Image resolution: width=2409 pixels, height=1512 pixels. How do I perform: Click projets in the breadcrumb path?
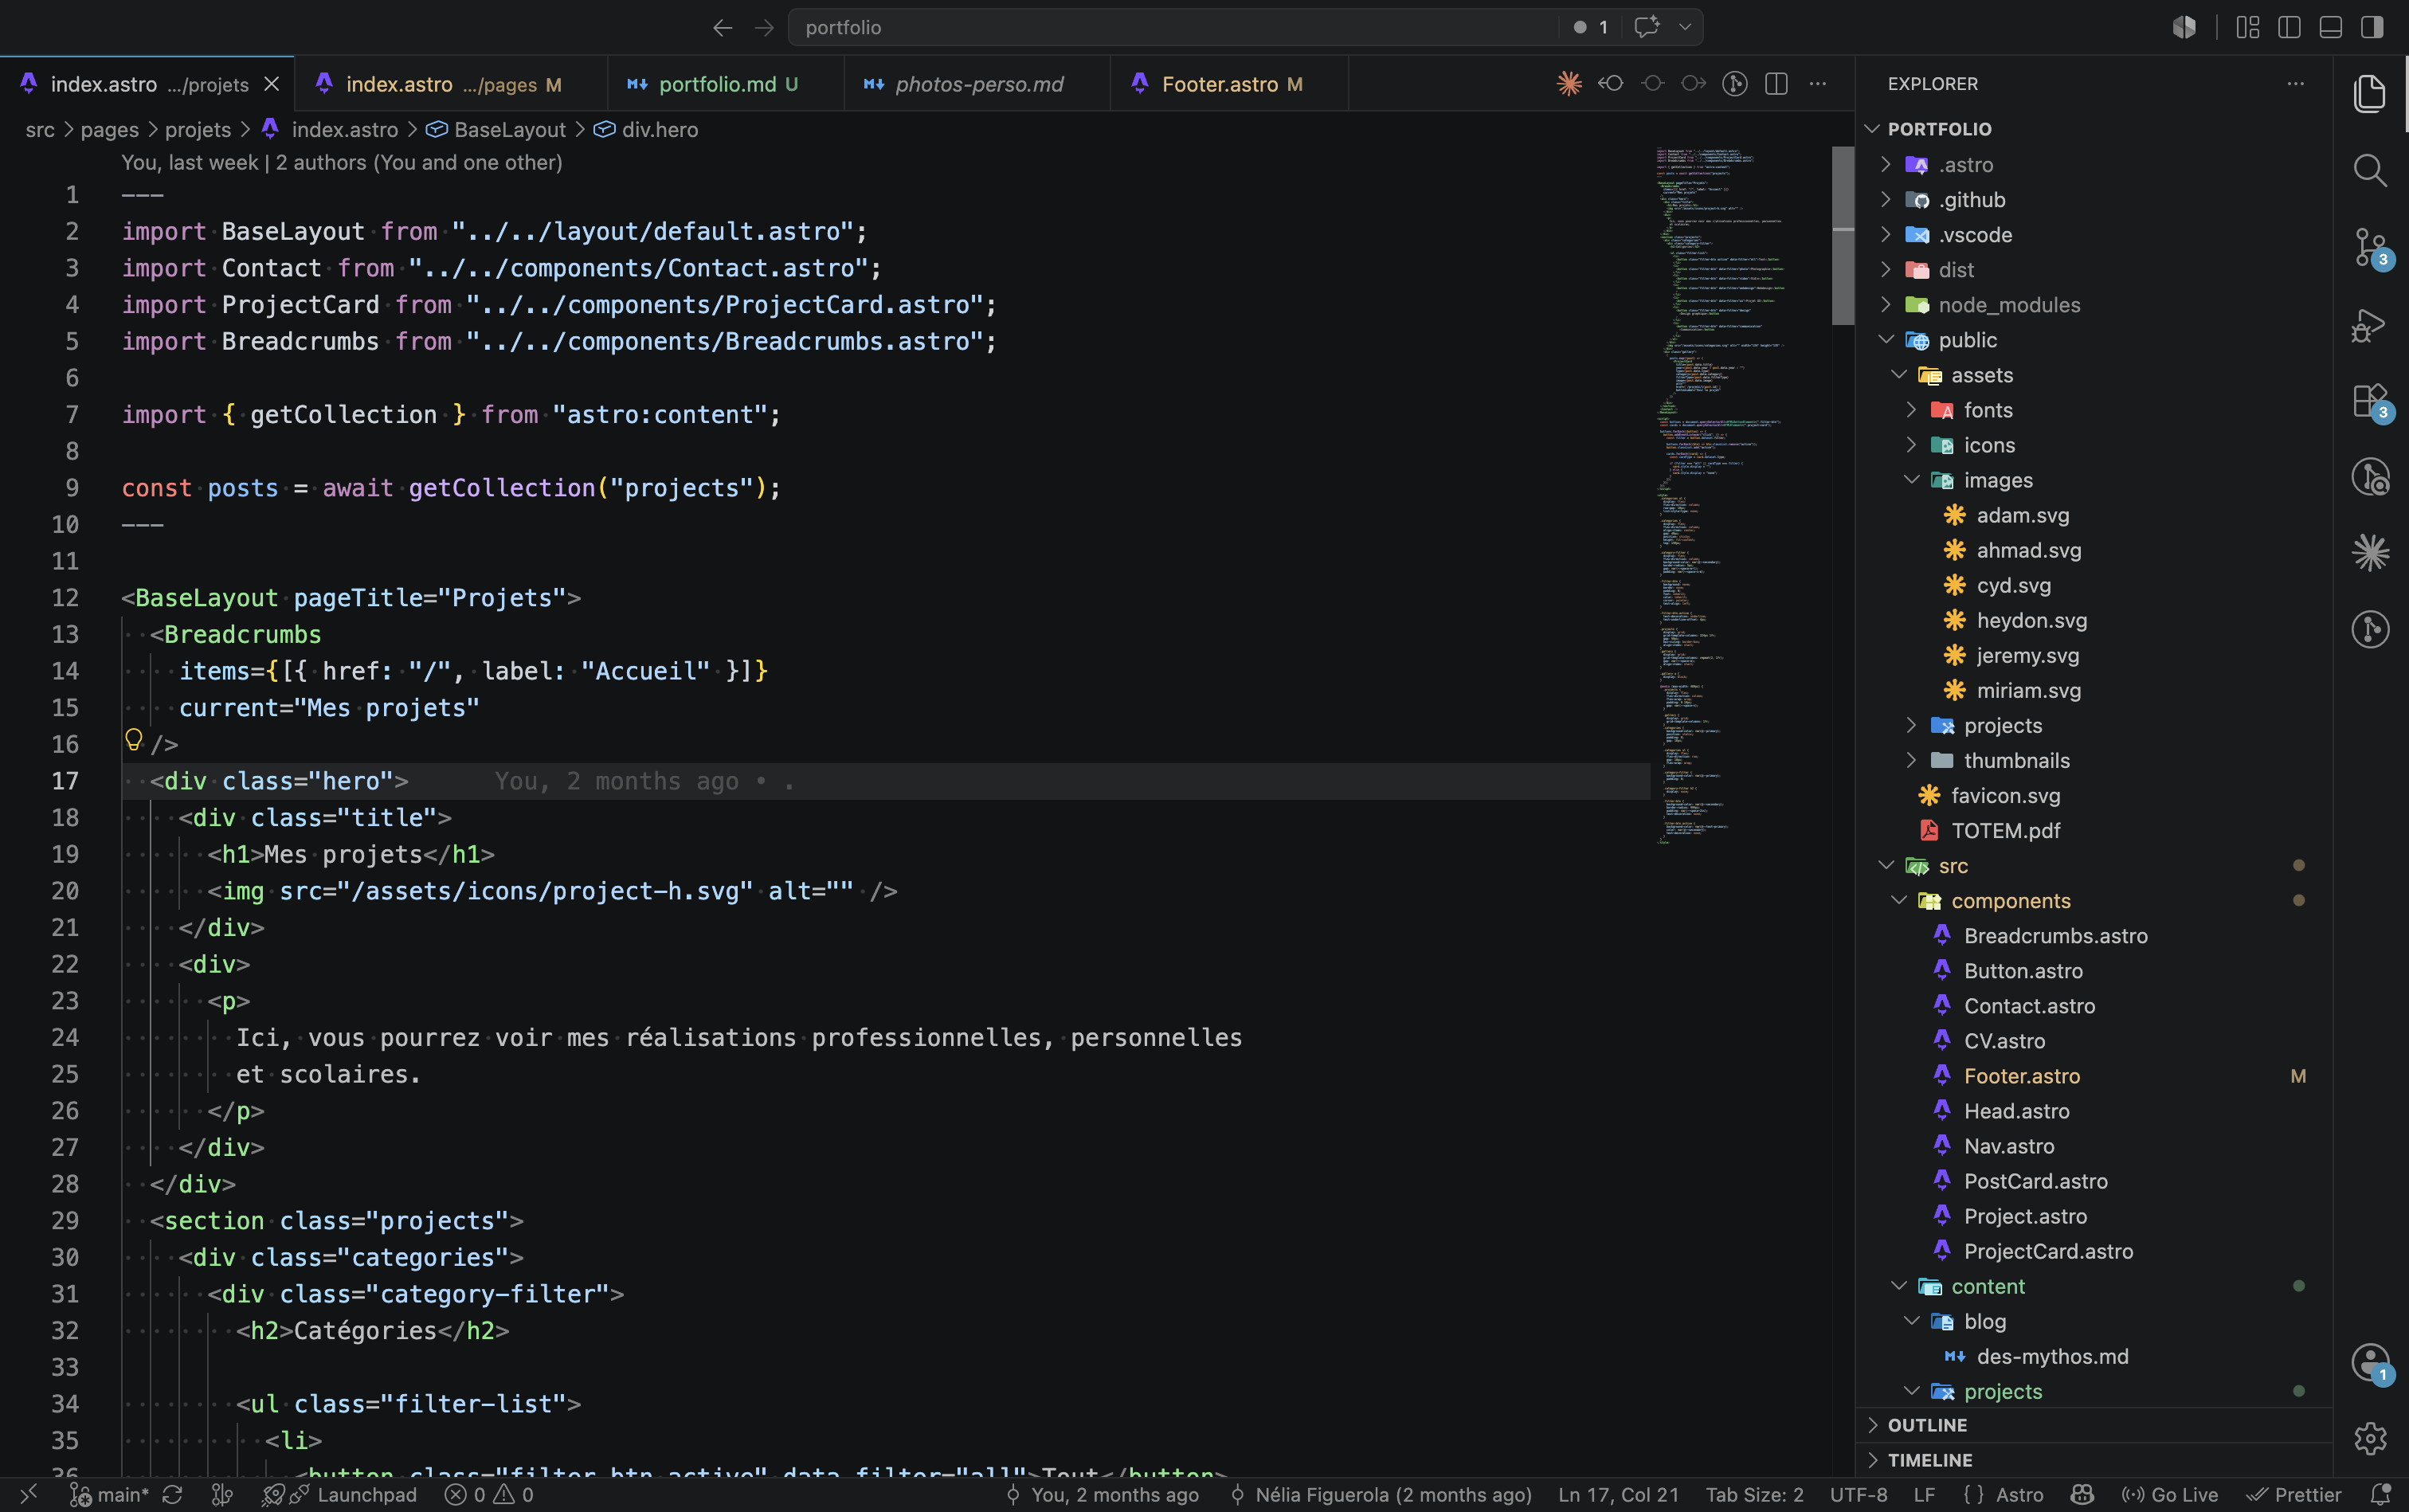pos(198,130)
